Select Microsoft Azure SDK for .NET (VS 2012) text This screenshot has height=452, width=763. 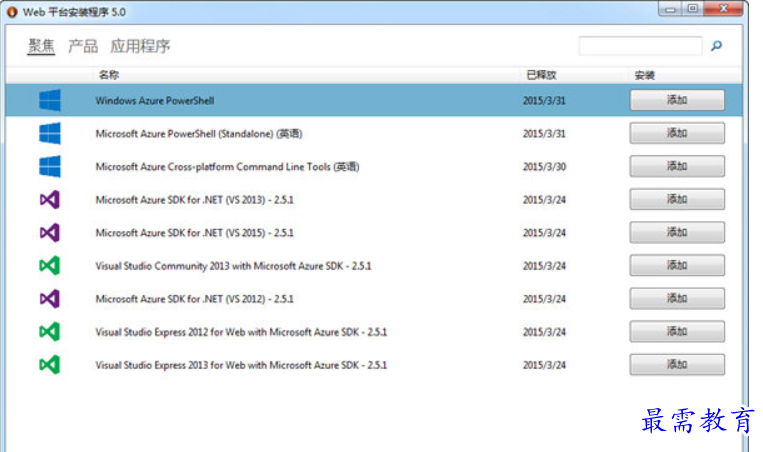195,299
